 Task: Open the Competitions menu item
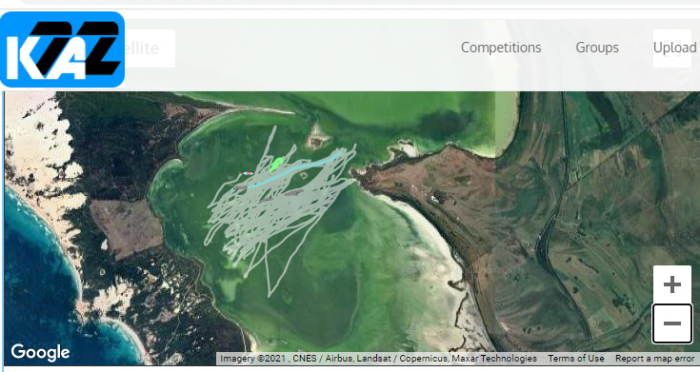pyautogui.click(x=501, y=47)
